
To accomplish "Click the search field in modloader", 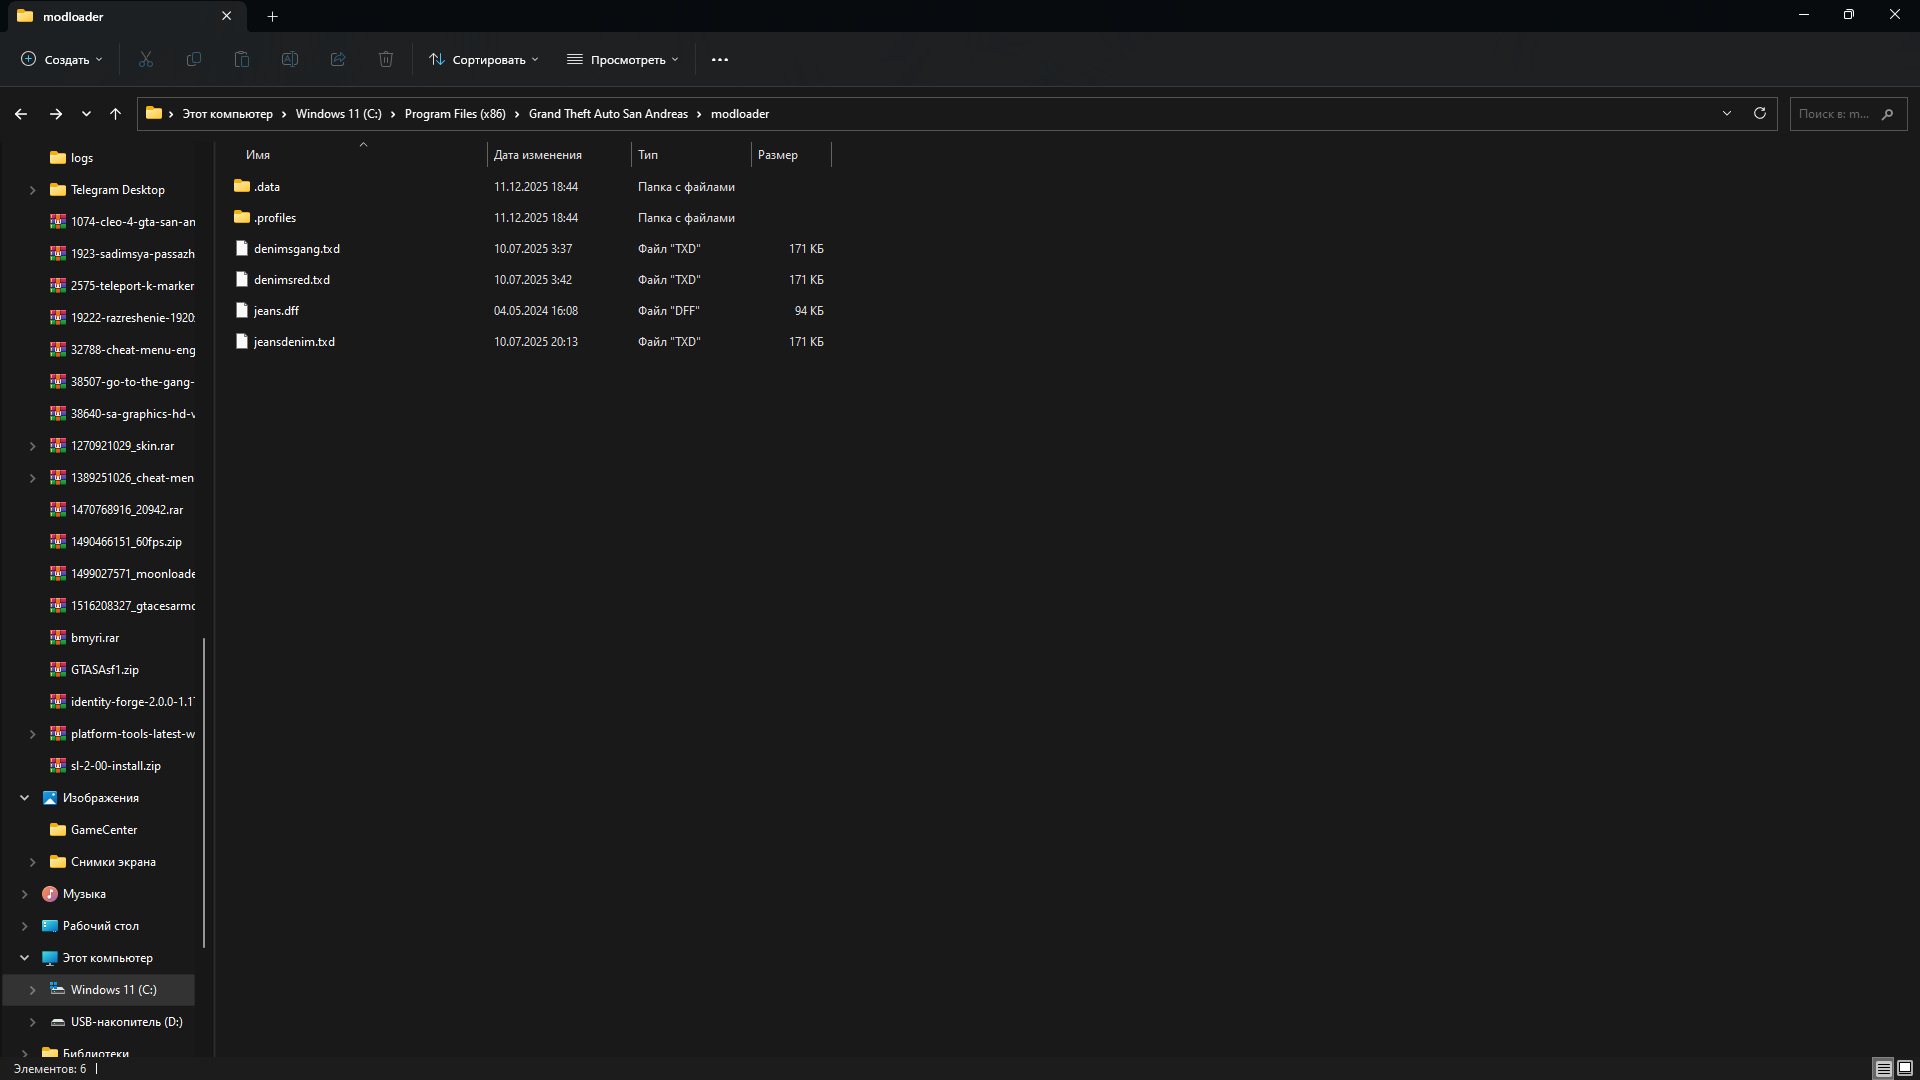I will [1835, 114].
